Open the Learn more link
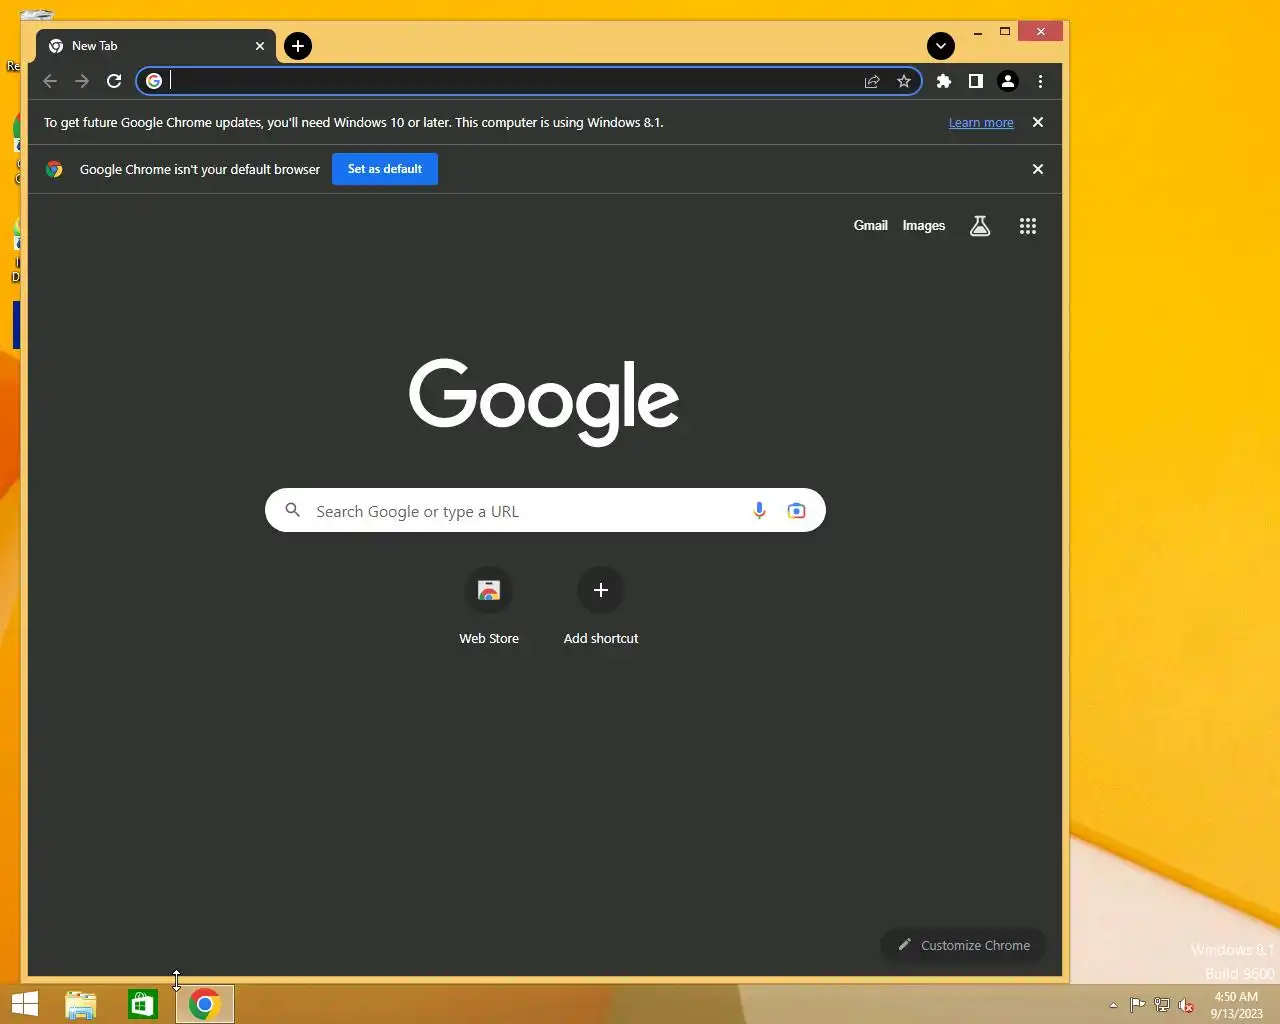Viewport: 1280px width, 1024px height. pos(981,122)
